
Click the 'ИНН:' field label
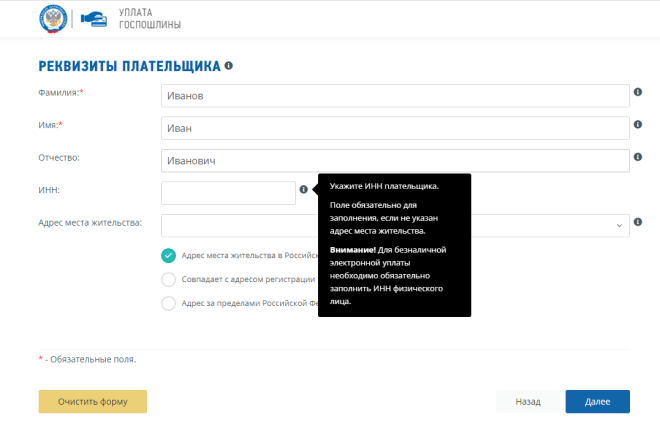(x=49, y=190)
